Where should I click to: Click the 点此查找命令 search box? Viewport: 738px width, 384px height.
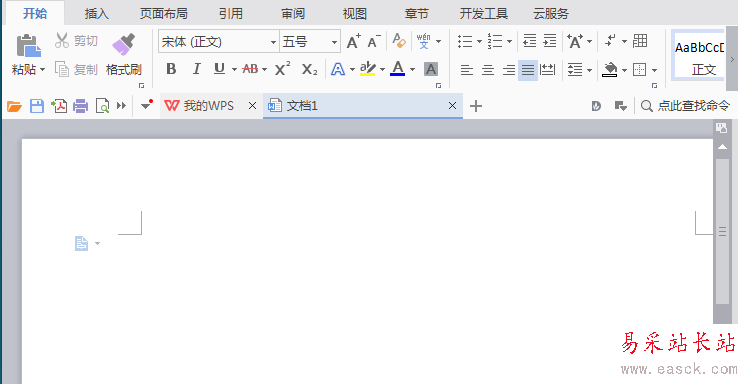click(685, 106)
